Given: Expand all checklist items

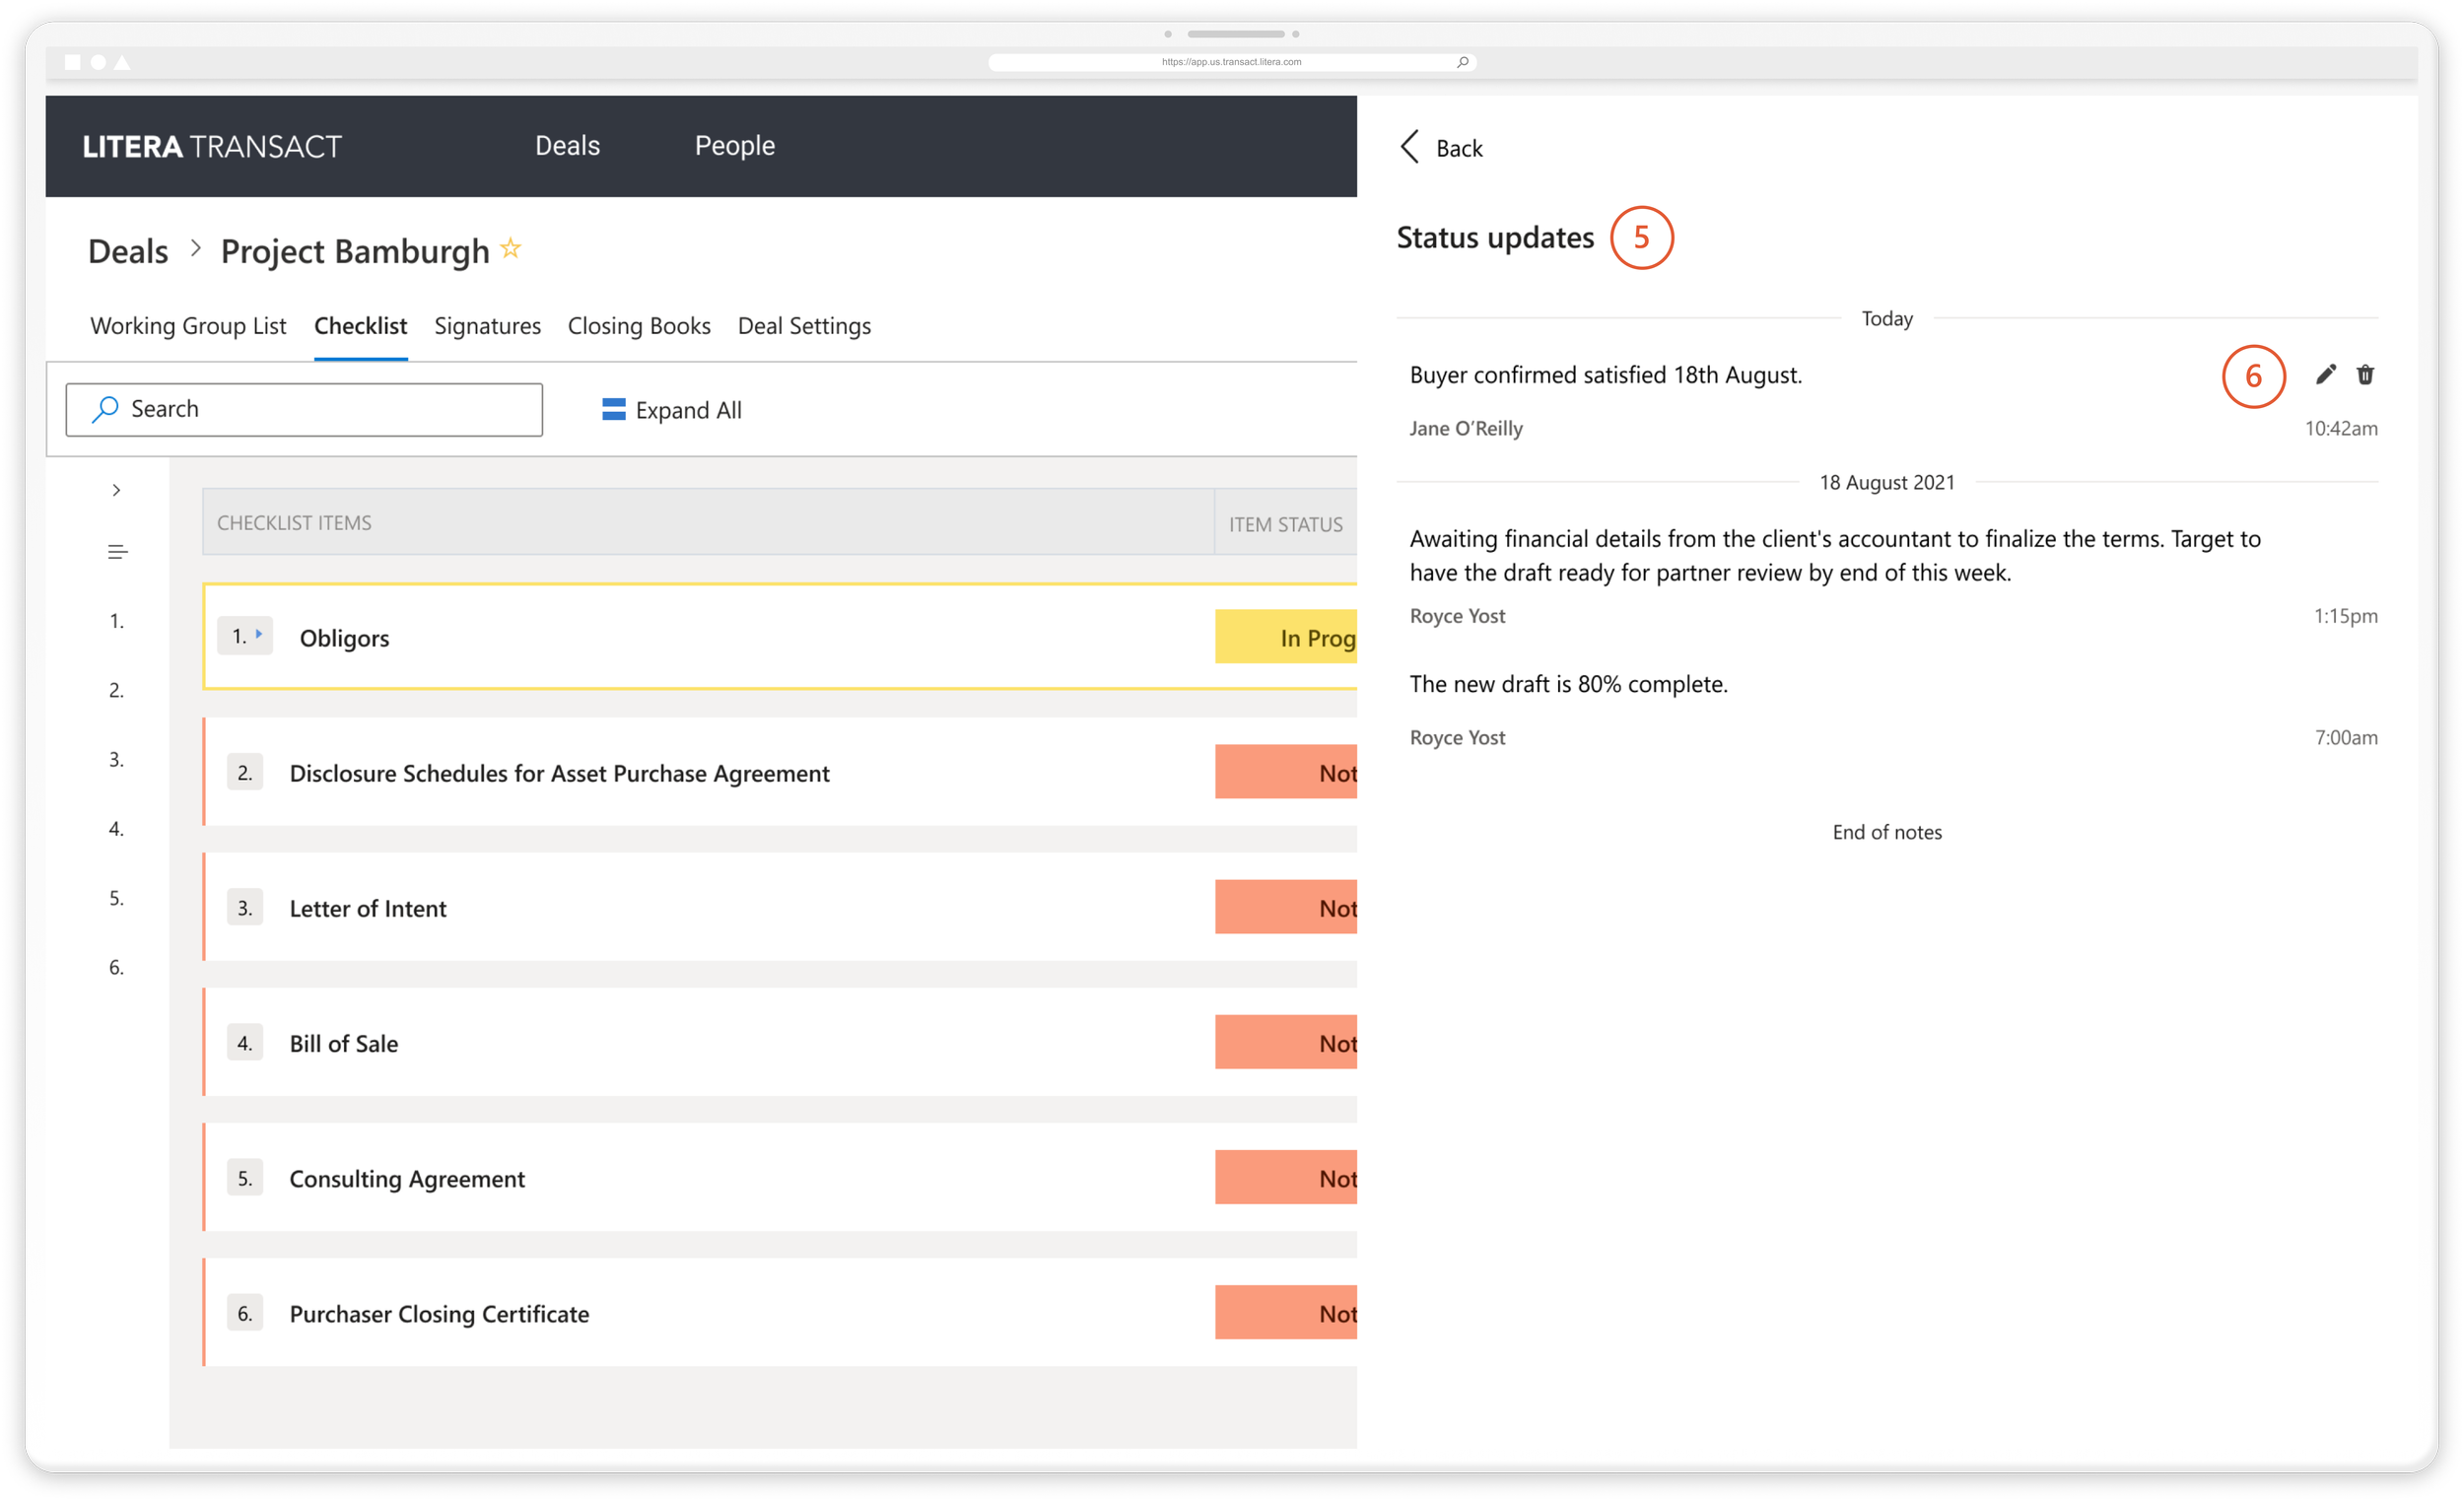Looking at the screenshot, I should pyautogui.click(x=688, y=409).
